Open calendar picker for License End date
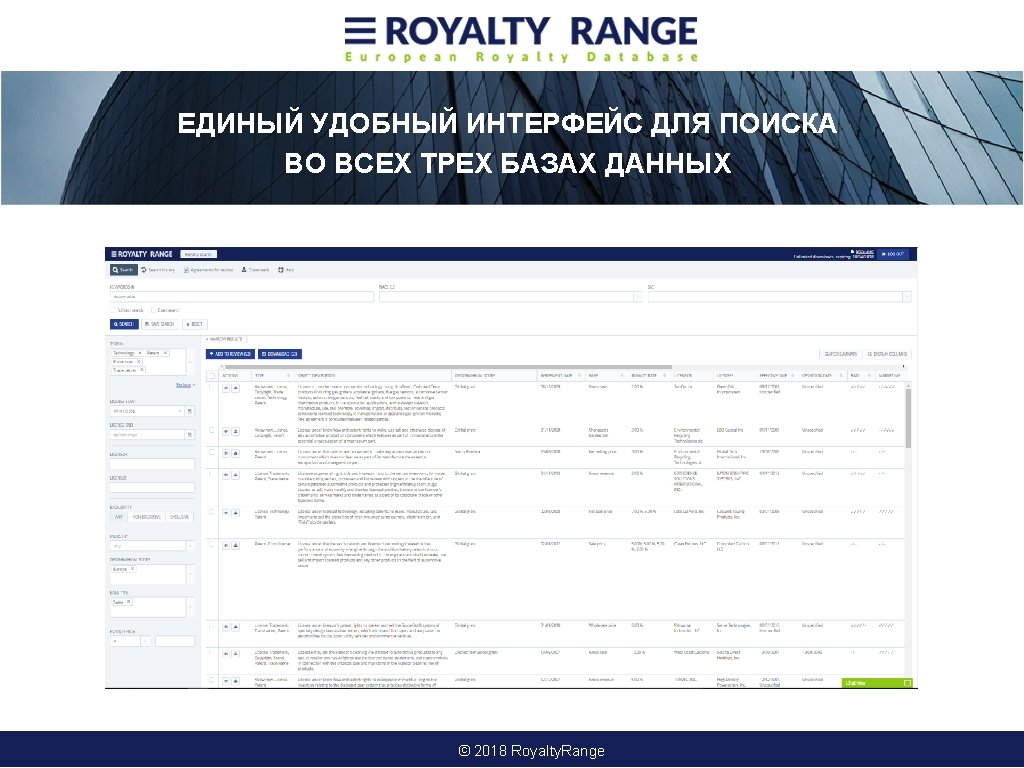1024x768 pixels. (x=190, y=434)
